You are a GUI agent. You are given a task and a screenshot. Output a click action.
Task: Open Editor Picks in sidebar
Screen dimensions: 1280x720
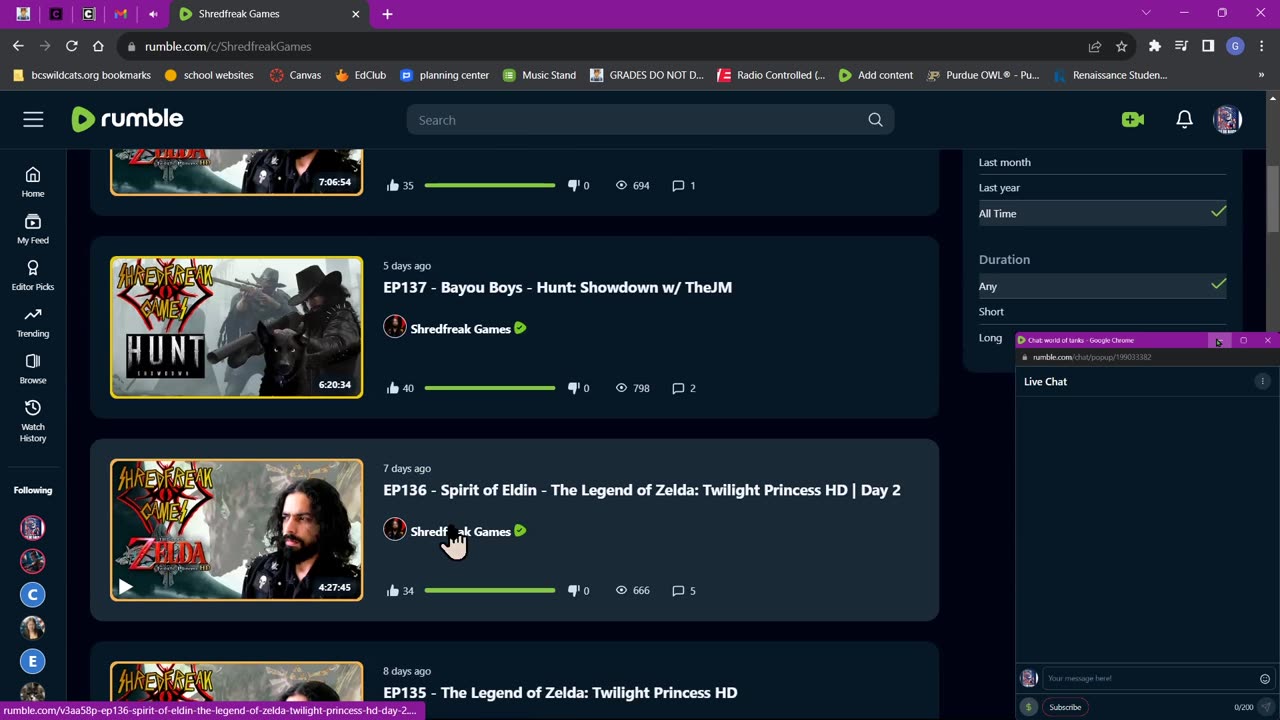coord(33,275)
